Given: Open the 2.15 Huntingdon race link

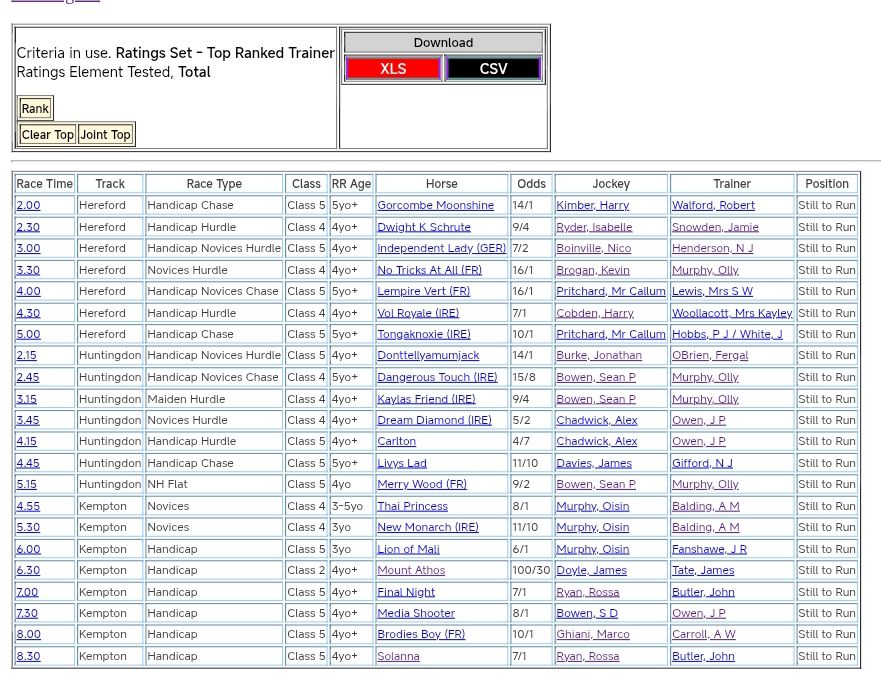Looking at the screenshot, I should click(x=27, y=356).
